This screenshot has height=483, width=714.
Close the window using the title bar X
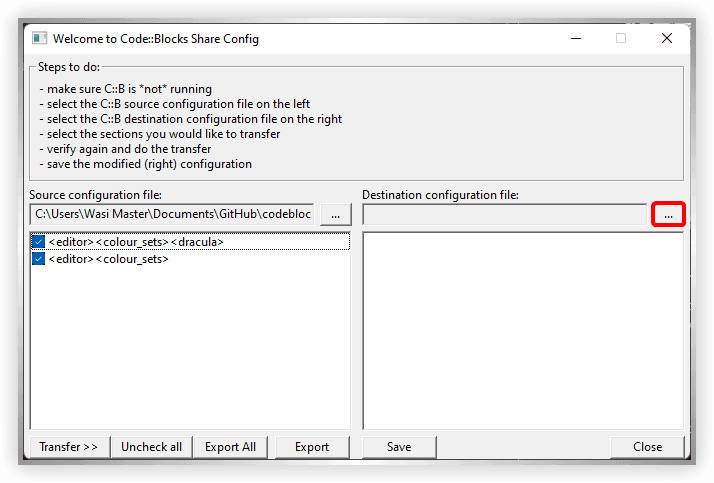pos(667,39)
